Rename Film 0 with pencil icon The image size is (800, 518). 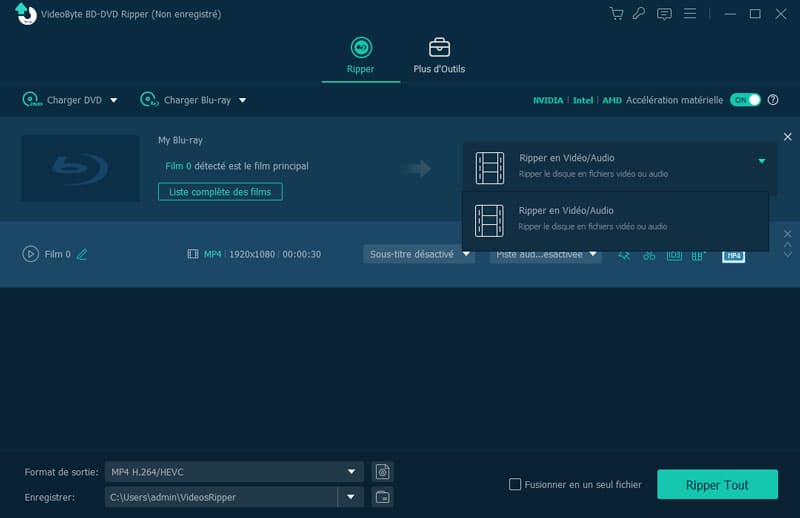click(x=82, y=254)
